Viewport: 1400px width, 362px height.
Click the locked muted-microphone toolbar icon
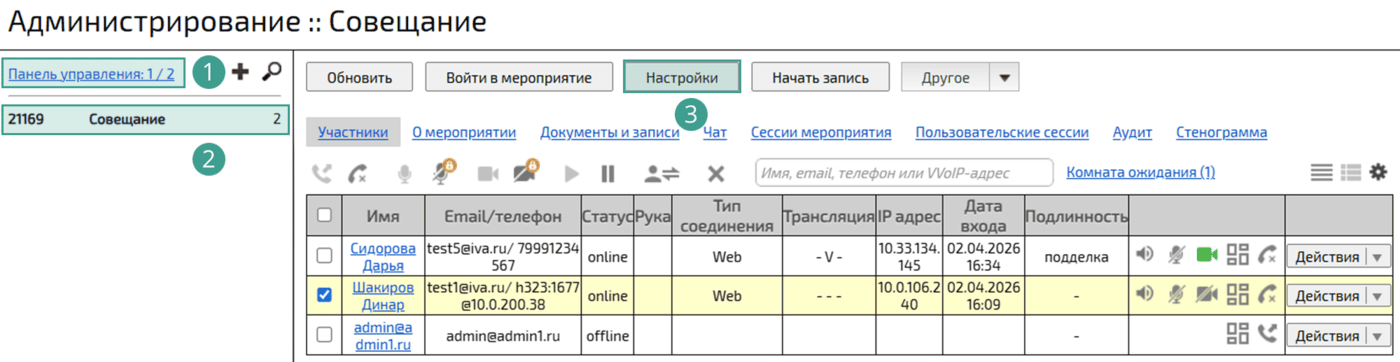click(x=443, y=172)
